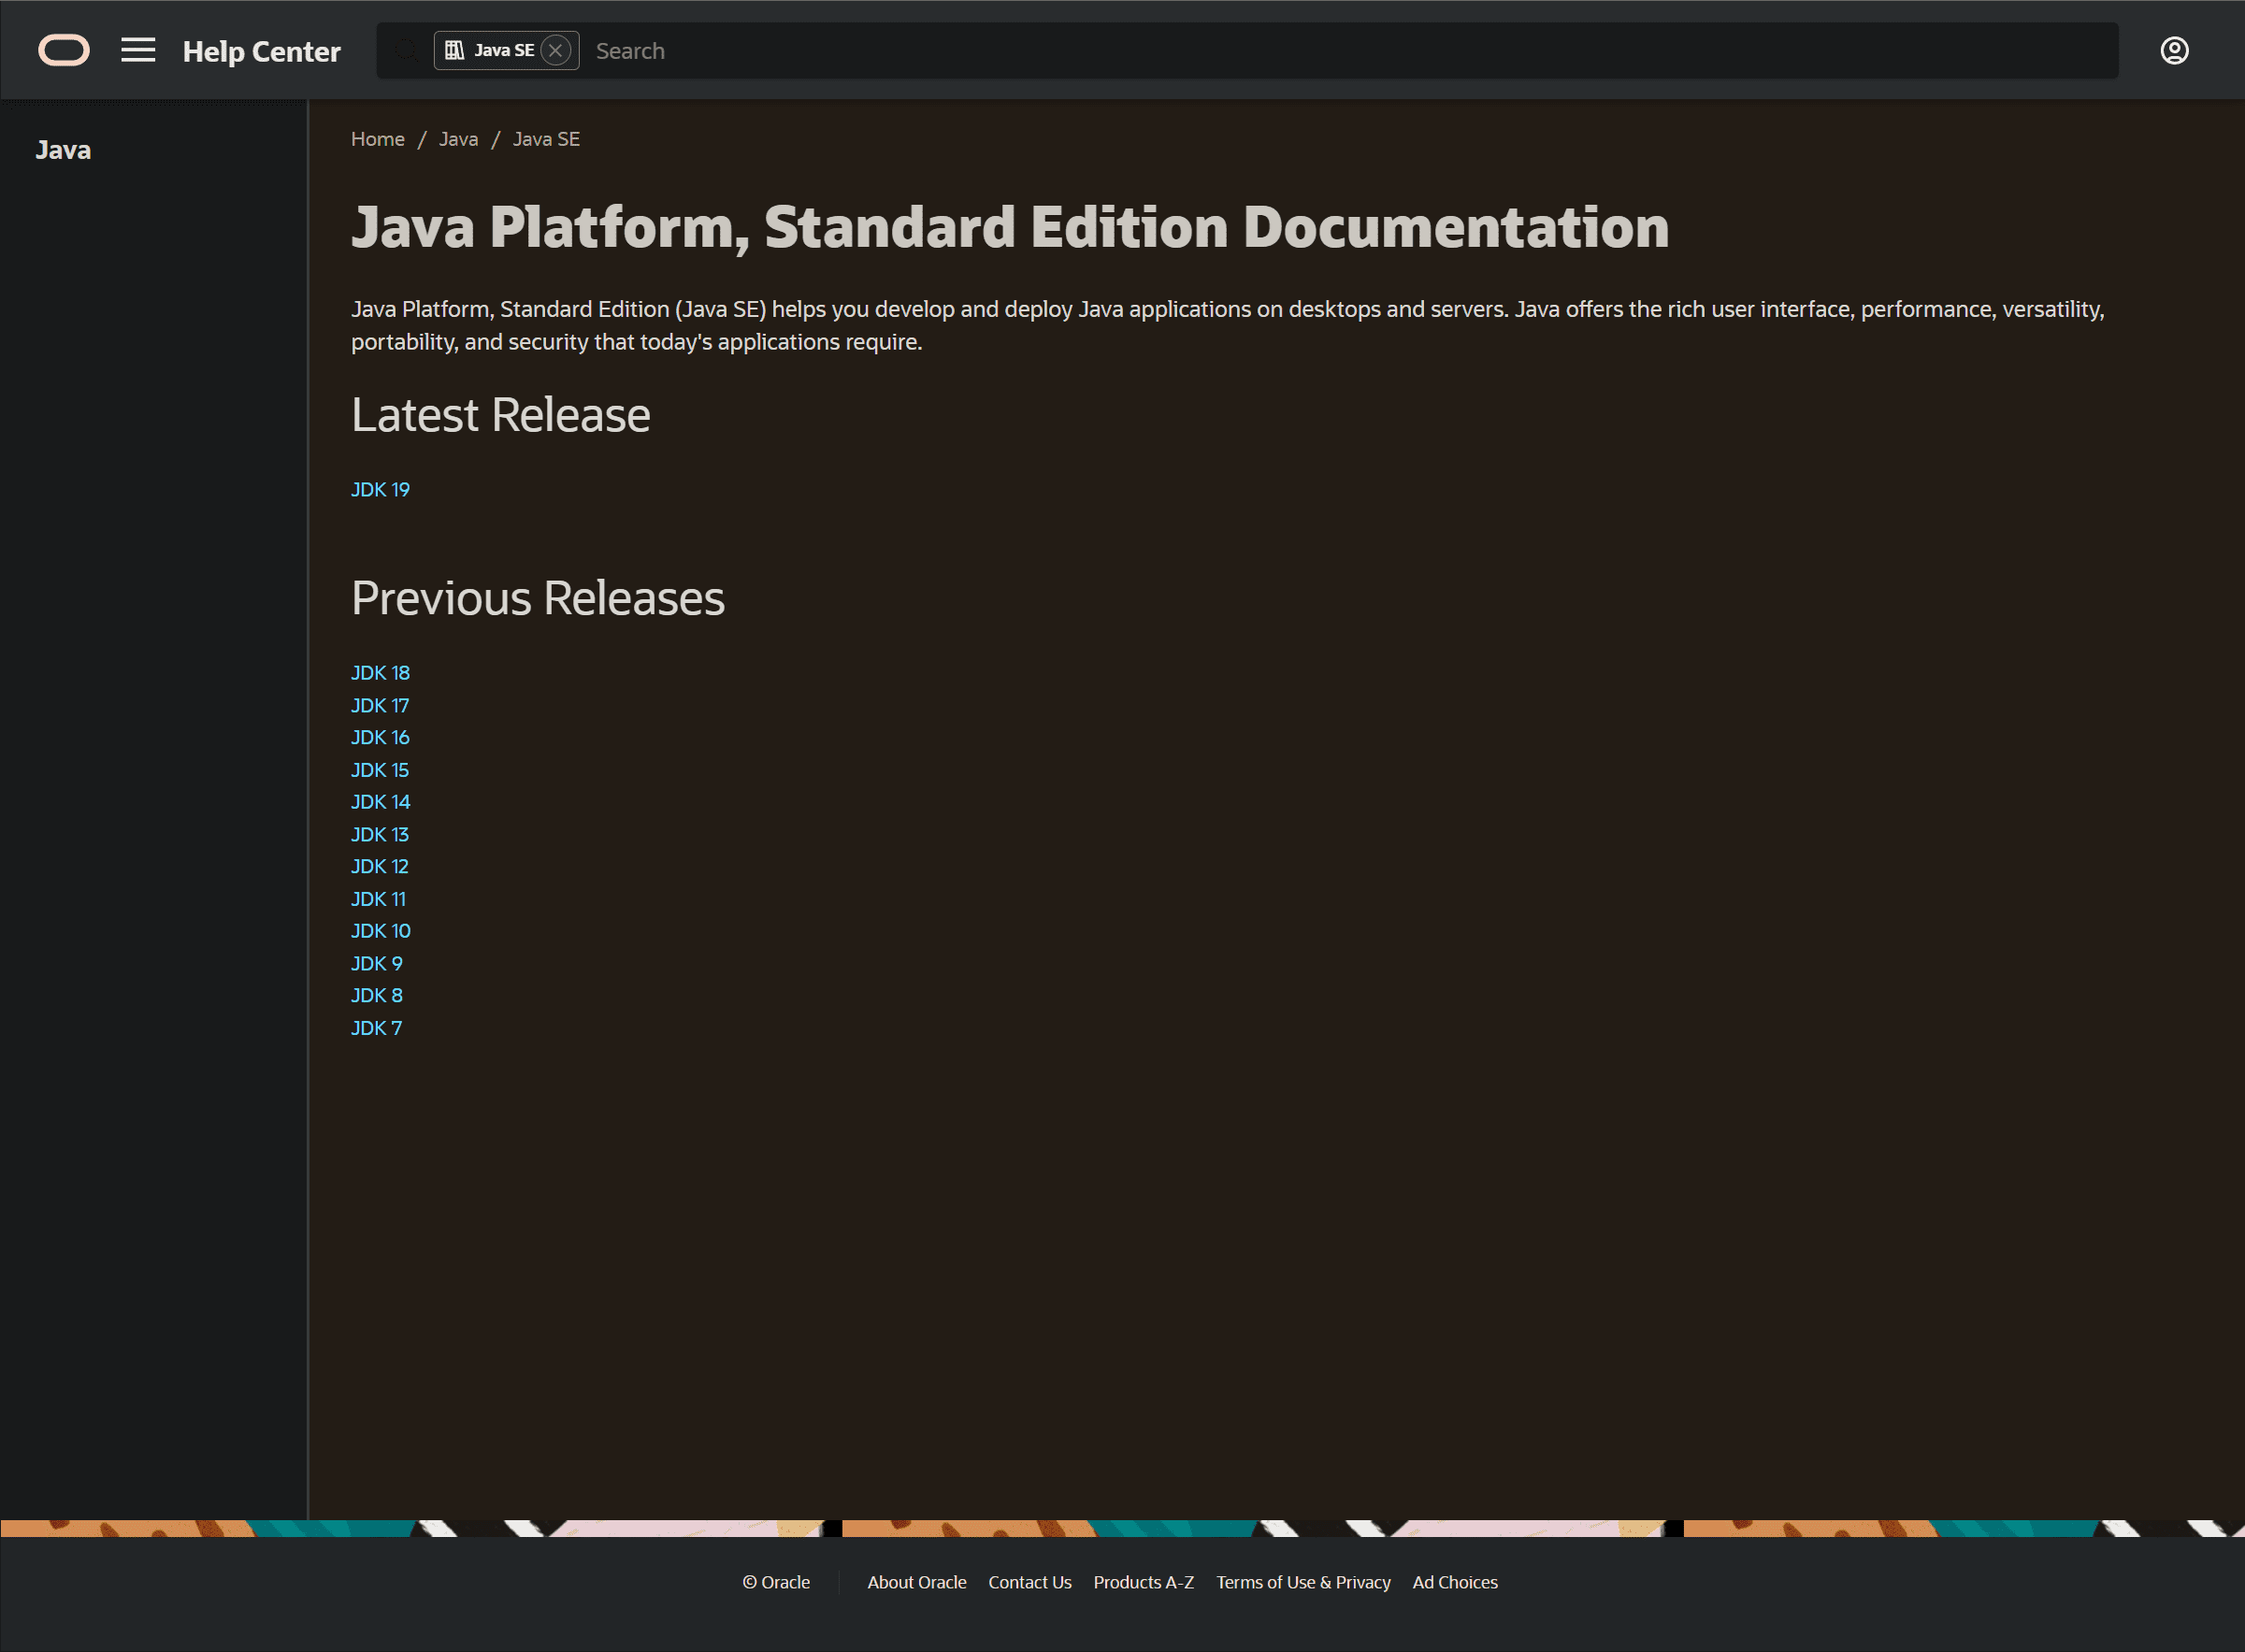Viewport: 2245px width, 1652px height.
Task: Select Java in the left sidebar
Action: 62,149
